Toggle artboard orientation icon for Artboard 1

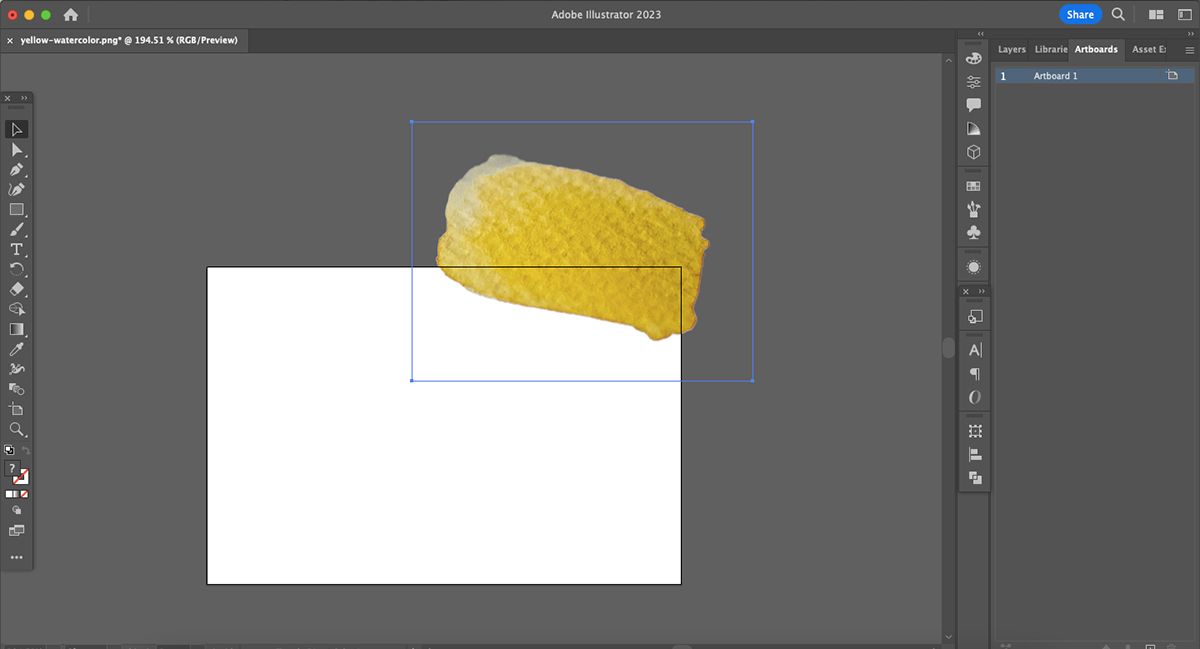pyautogui.click(x=1171, y=76)
